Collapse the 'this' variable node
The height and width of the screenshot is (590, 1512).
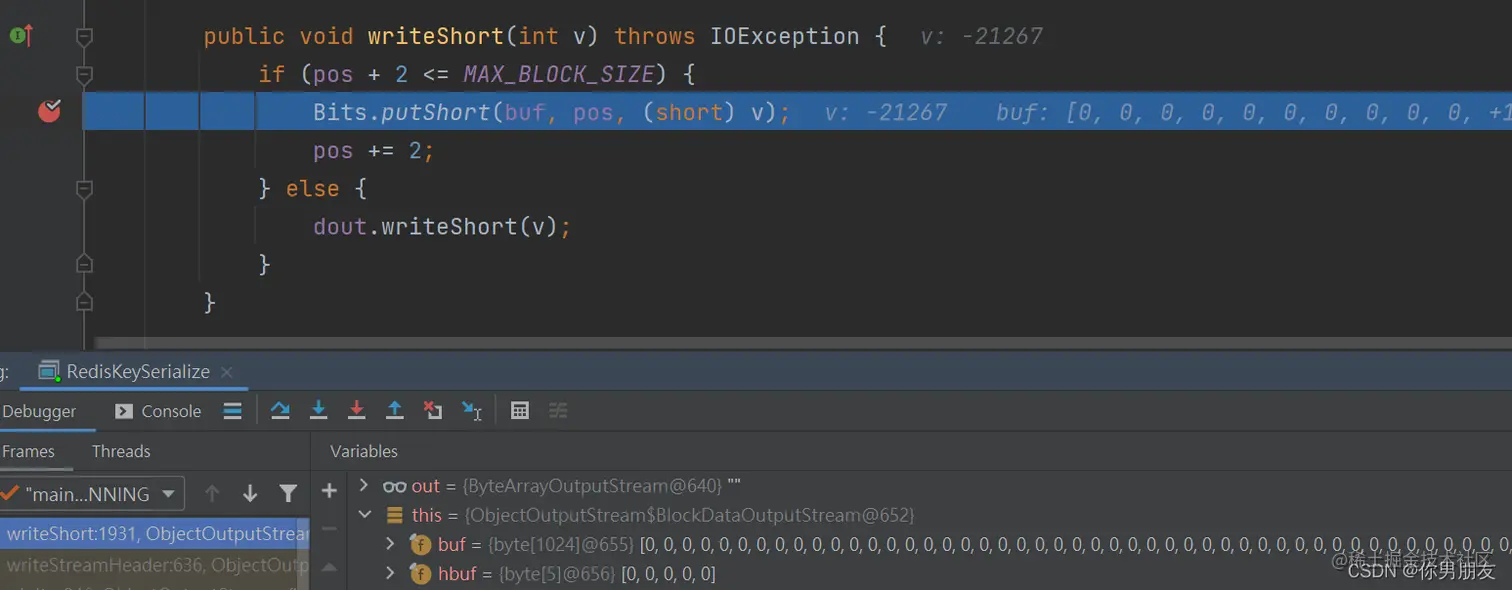click(x=365, y=515)
